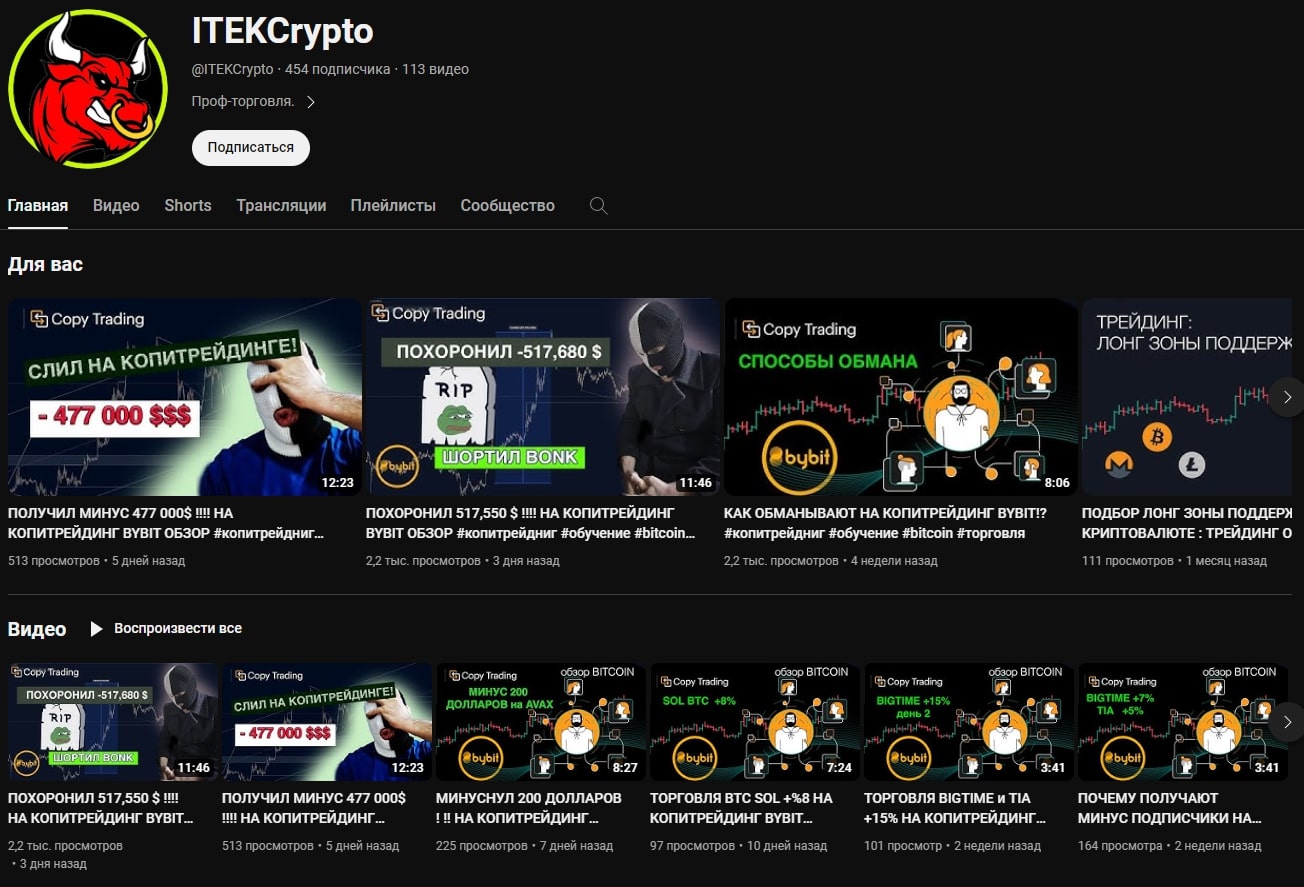Expand the channel description chevron next to Проф-торговля
Image resolution: width=1304 pixels, height=887 pixels.
[311, 102]
